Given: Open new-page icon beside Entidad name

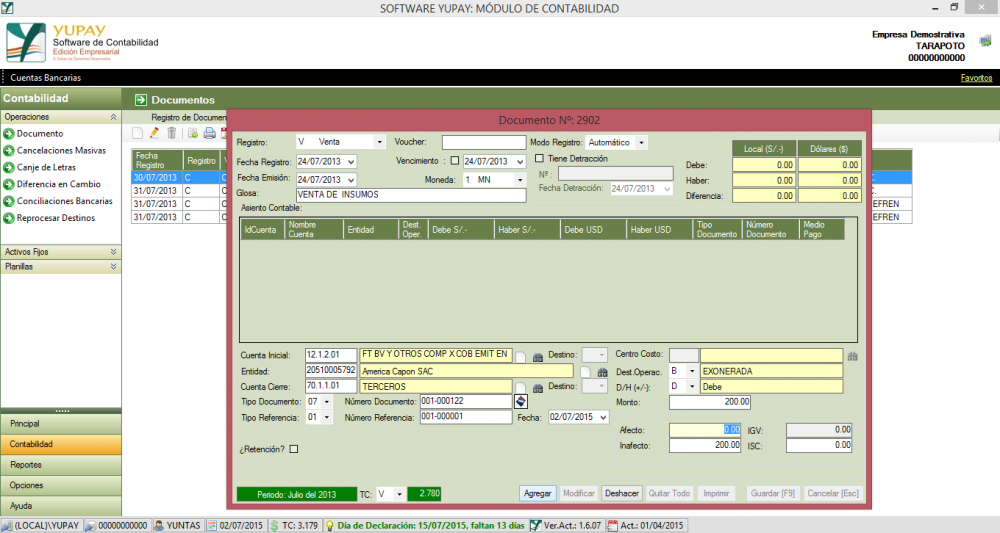Looking at the screenshot, I should pos(585,372).
